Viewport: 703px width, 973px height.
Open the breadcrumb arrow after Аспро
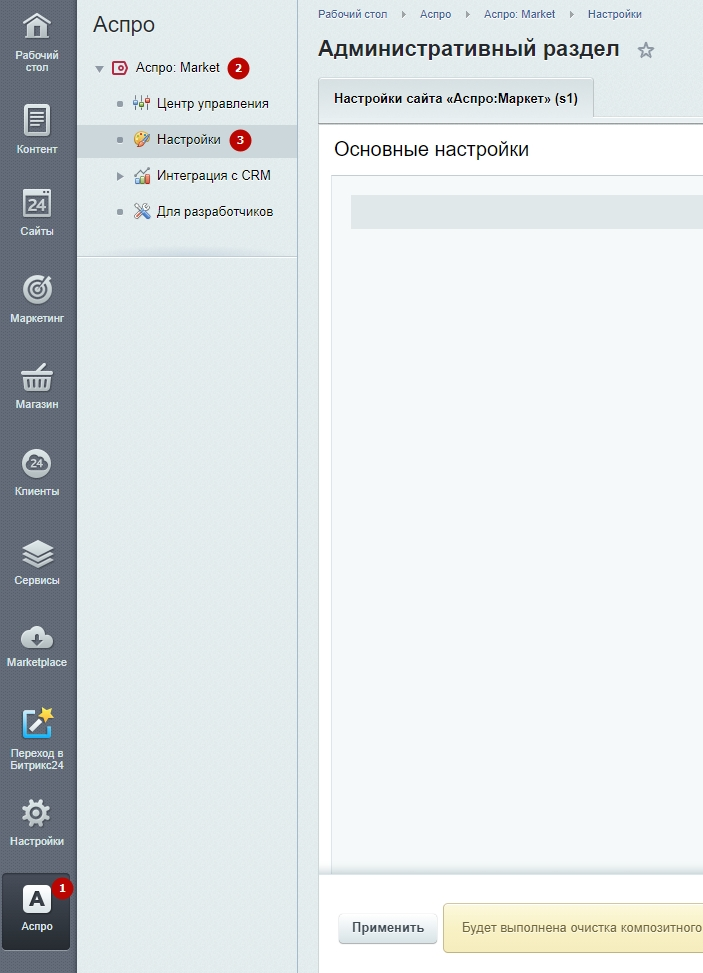pyautogui.click(x=468, y=14)
